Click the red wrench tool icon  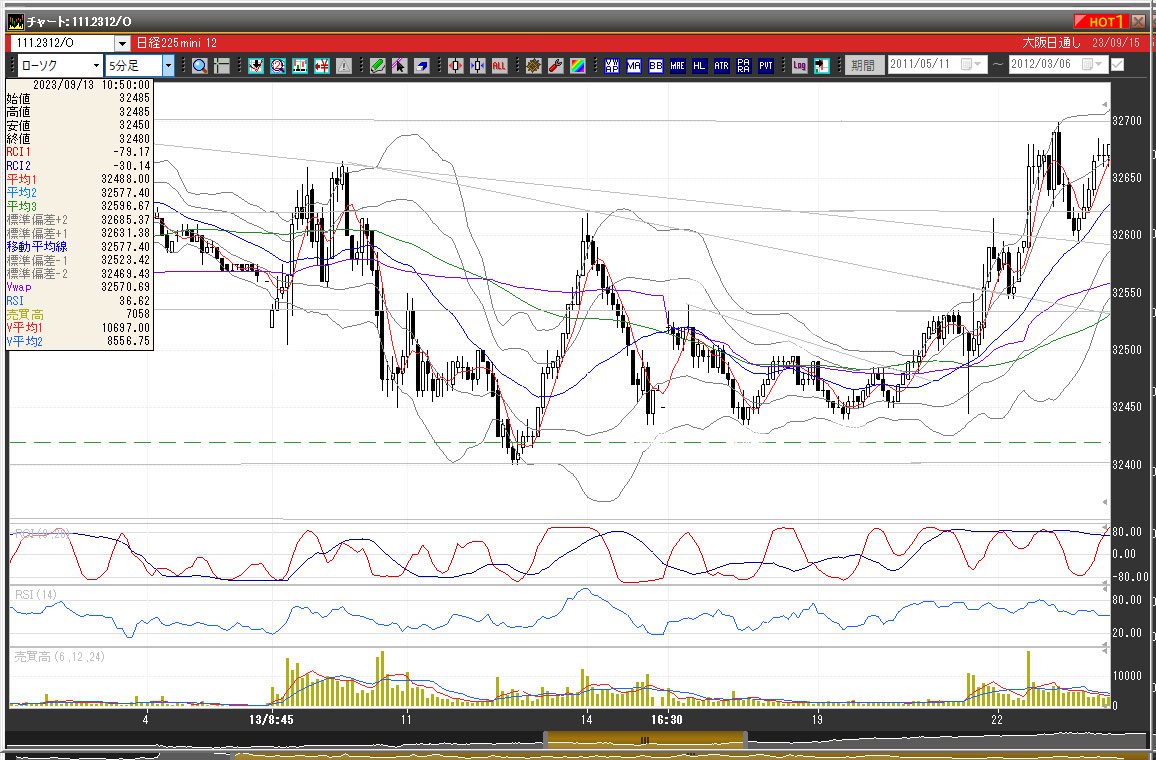556,66
